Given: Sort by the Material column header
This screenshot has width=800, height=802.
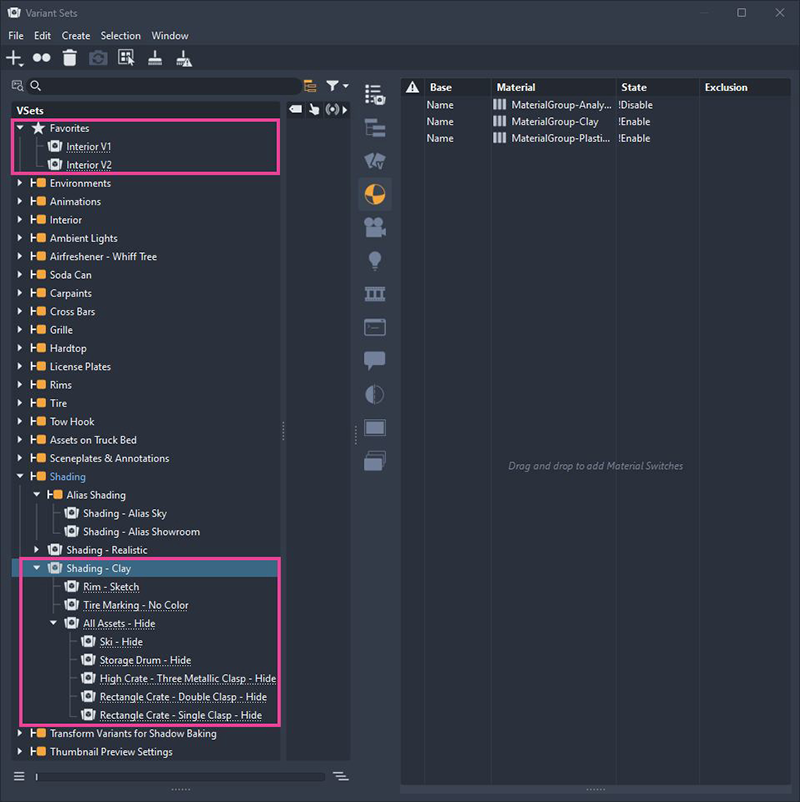Looking at the screenshot, I should [x=553, y=87].
